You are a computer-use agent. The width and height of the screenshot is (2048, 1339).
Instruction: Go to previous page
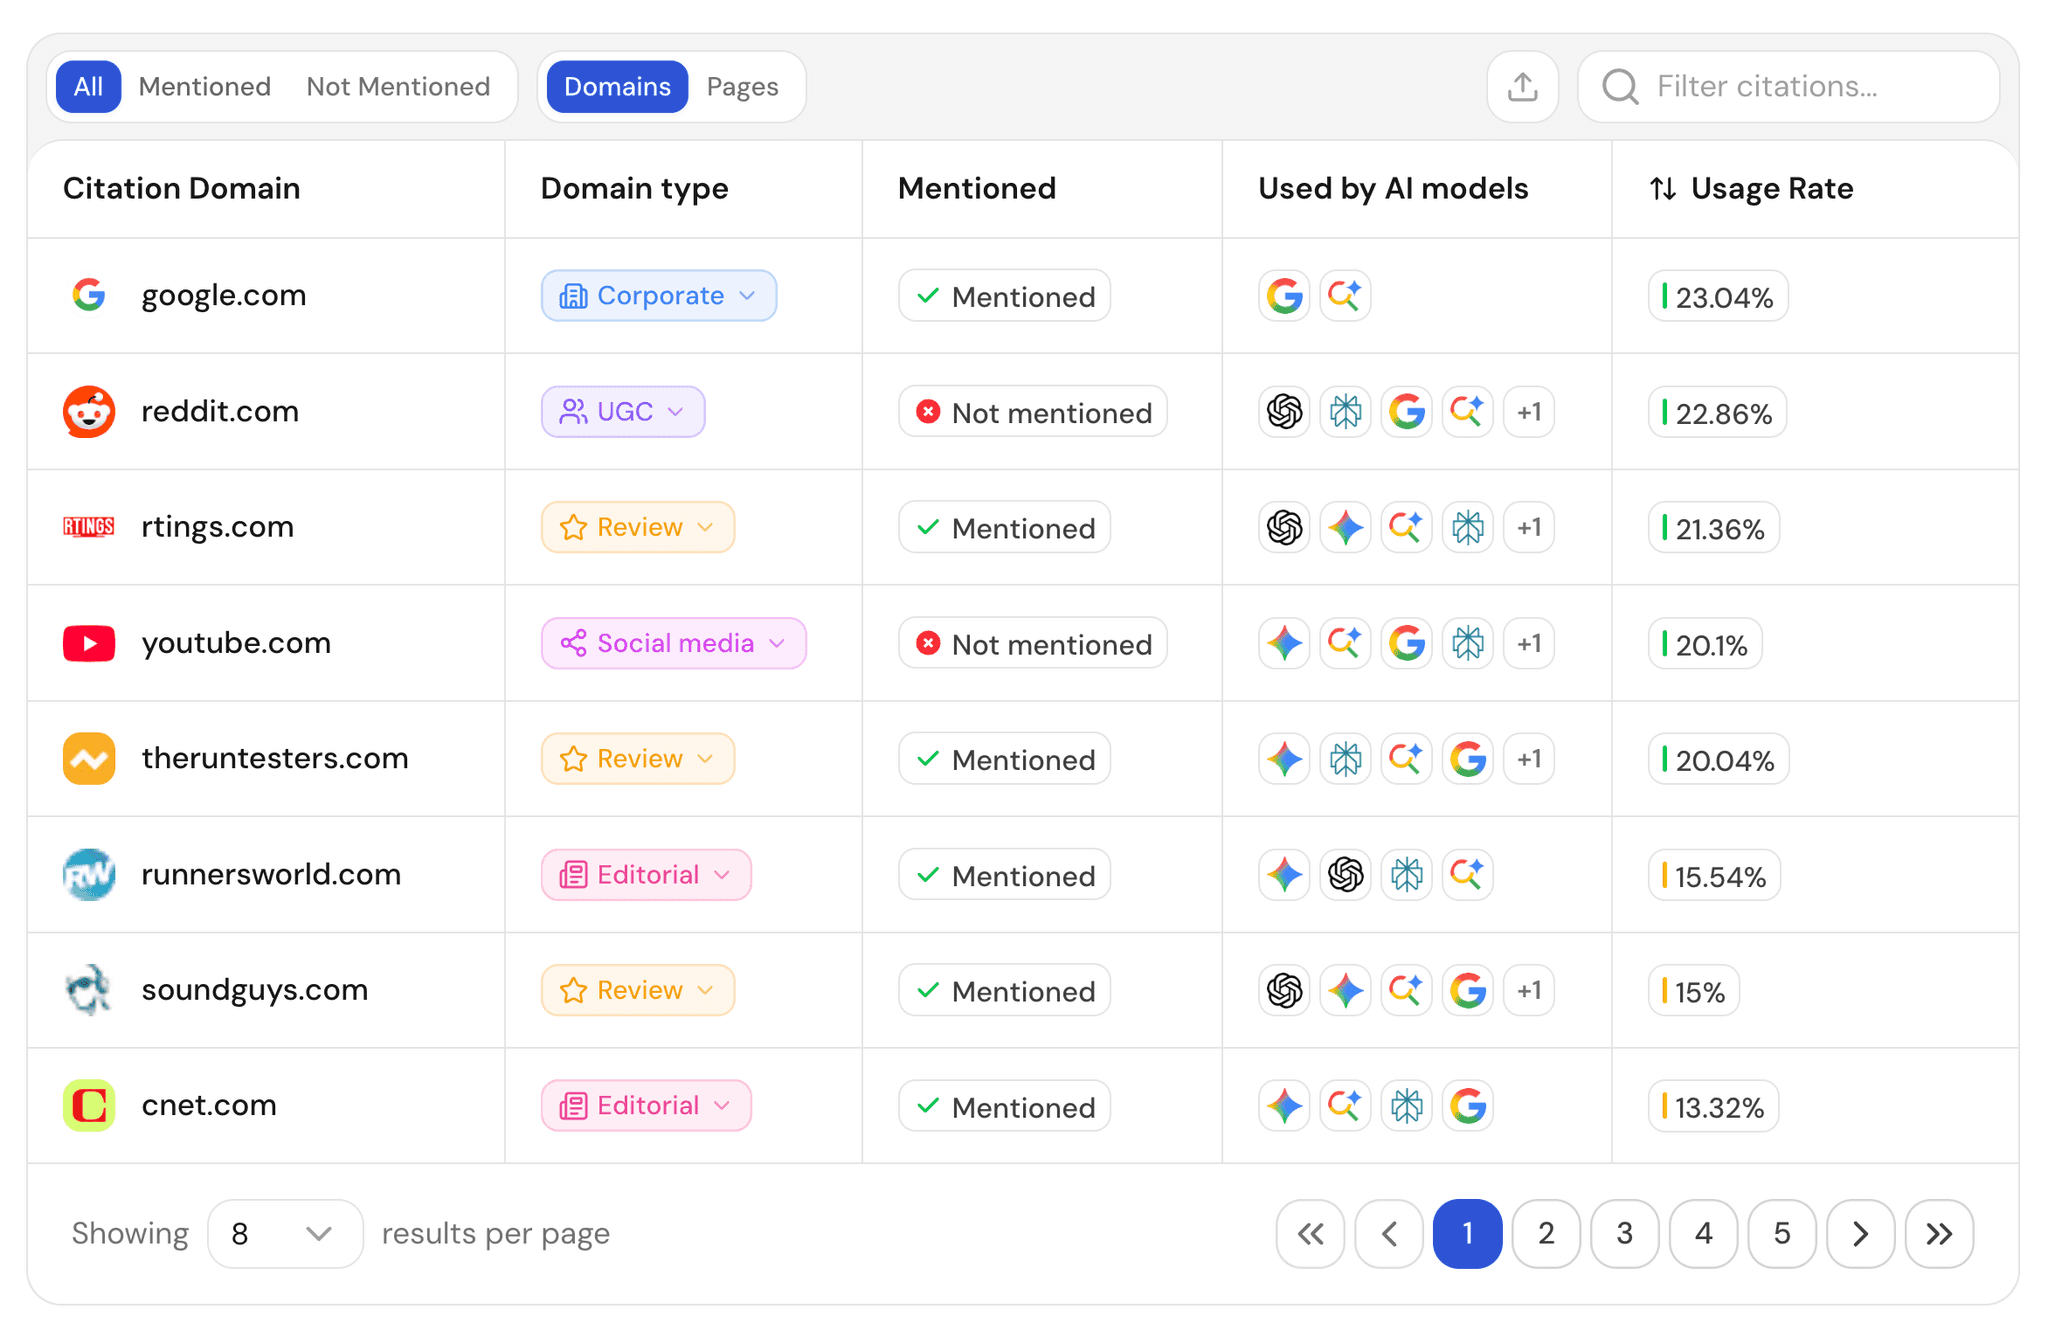pyautogui.click(x=1389, y=1234)
